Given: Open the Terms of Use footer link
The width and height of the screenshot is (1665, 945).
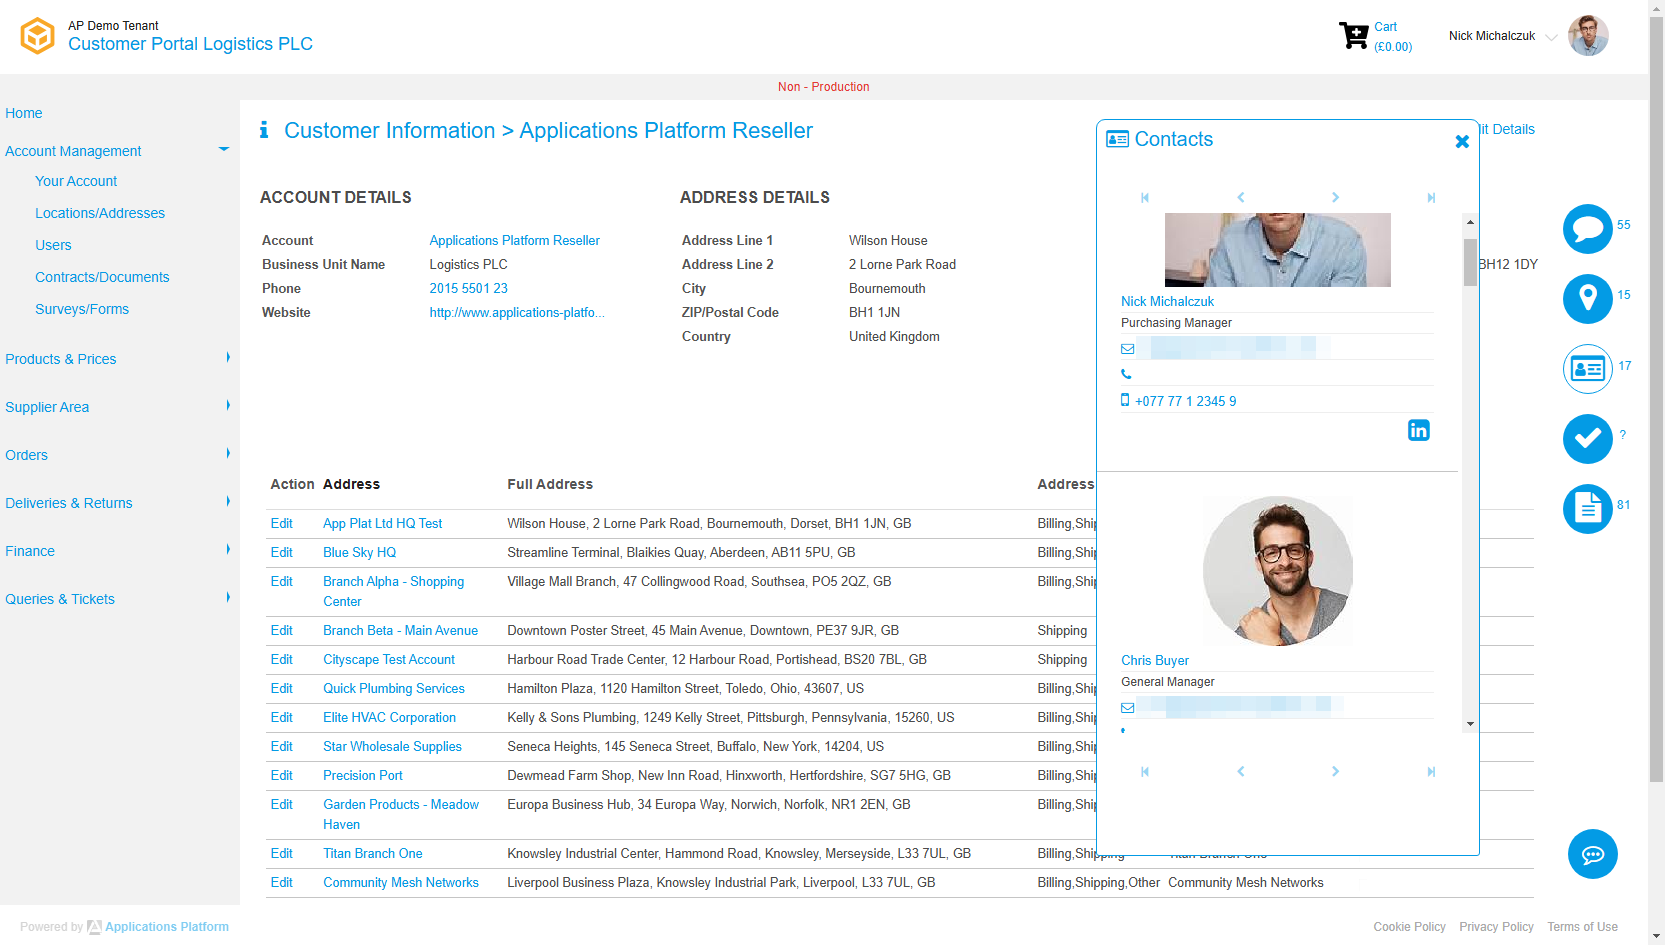Looking at the screenshot, I should pos(1582,927).
